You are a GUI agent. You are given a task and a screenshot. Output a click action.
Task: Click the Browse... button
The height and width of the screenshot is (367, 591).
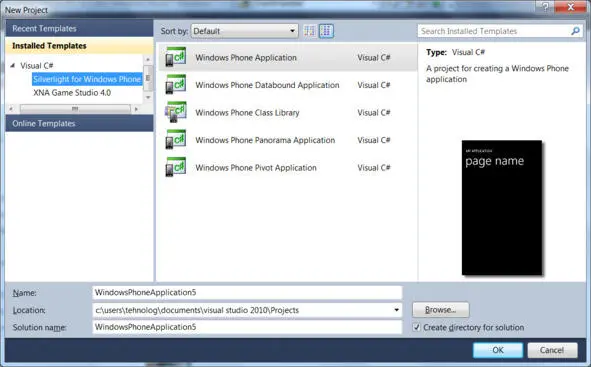tap(441, 310)
